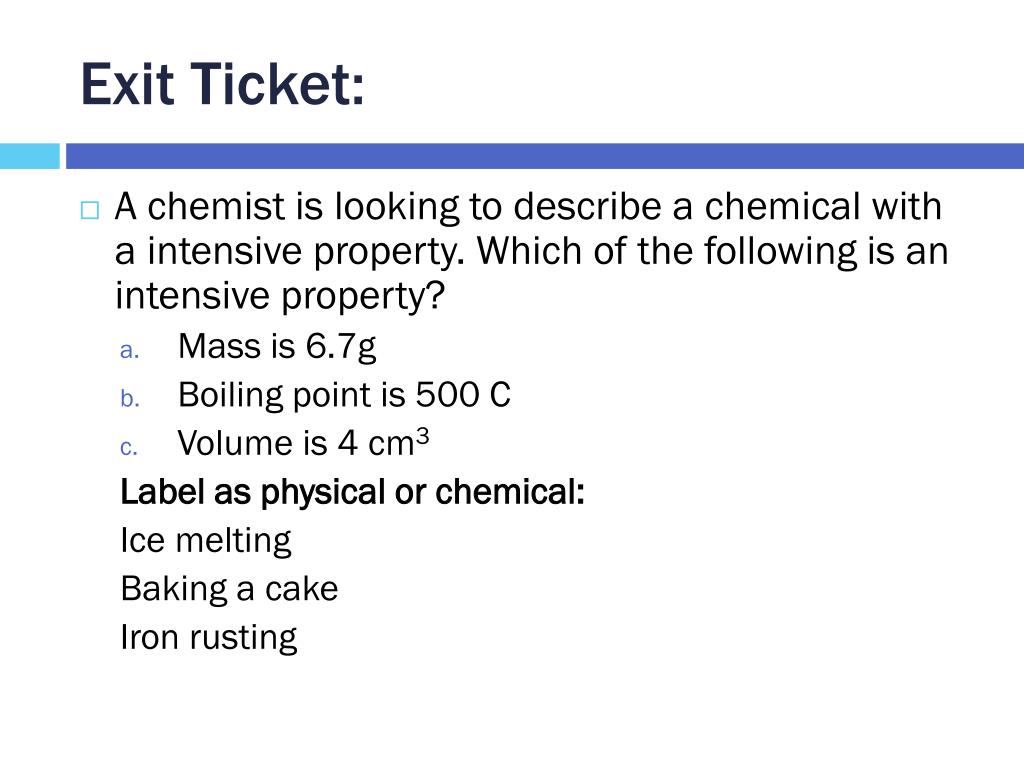Screen dimensions: 1024x768
Task: Pick the "Volume is 4 cm" answer
Action: click(x=295, y=443)
